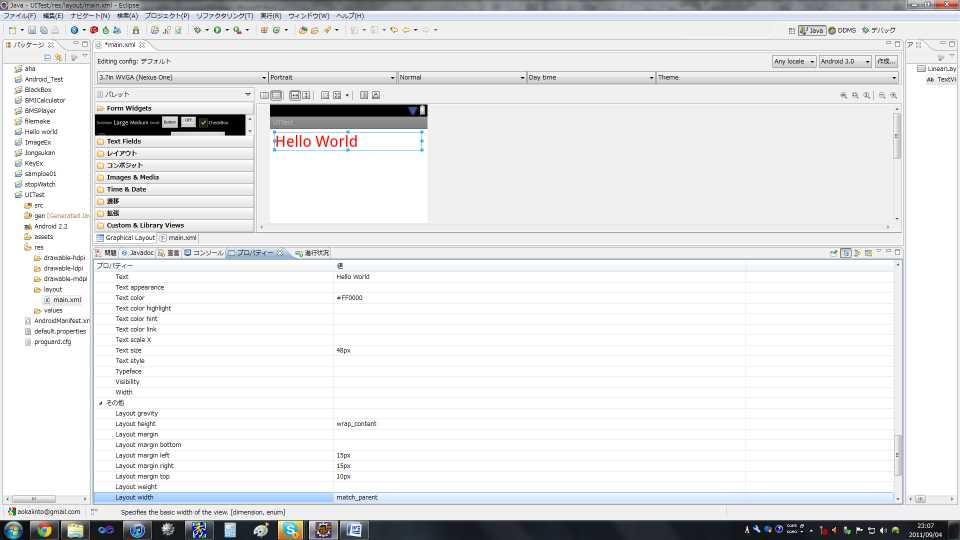Image resolution: width=960 pixels, height=540 pixels.
Task: Toggle Link with Editor in package explorer
Action: point(59,58)
